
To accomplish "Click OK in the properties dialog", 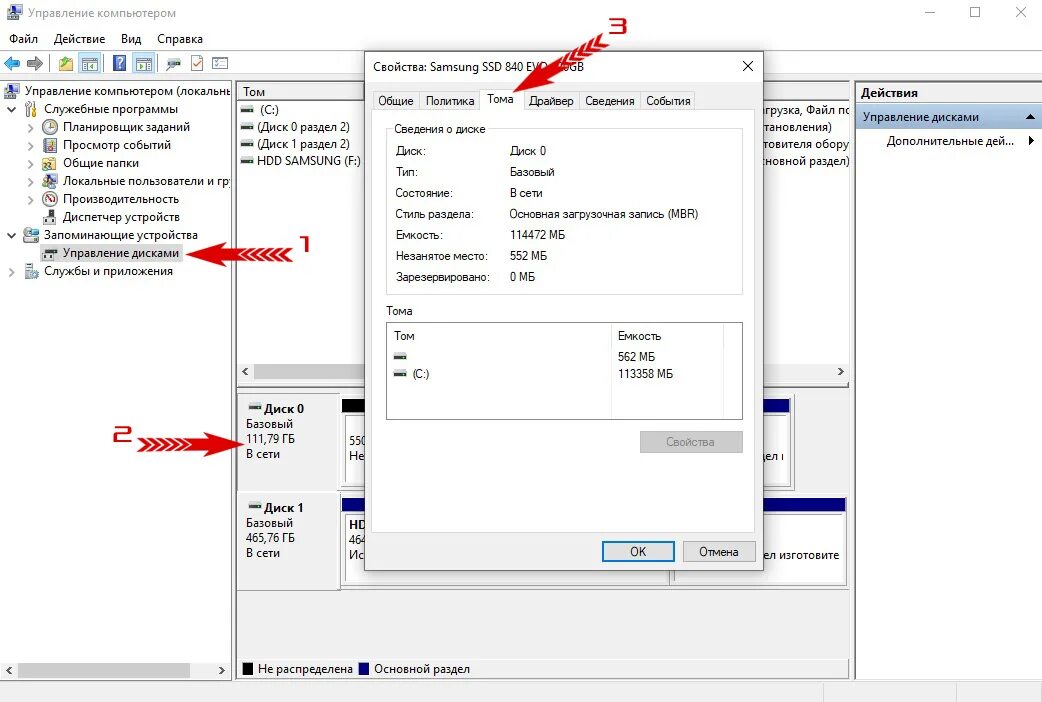I will 638,551.
